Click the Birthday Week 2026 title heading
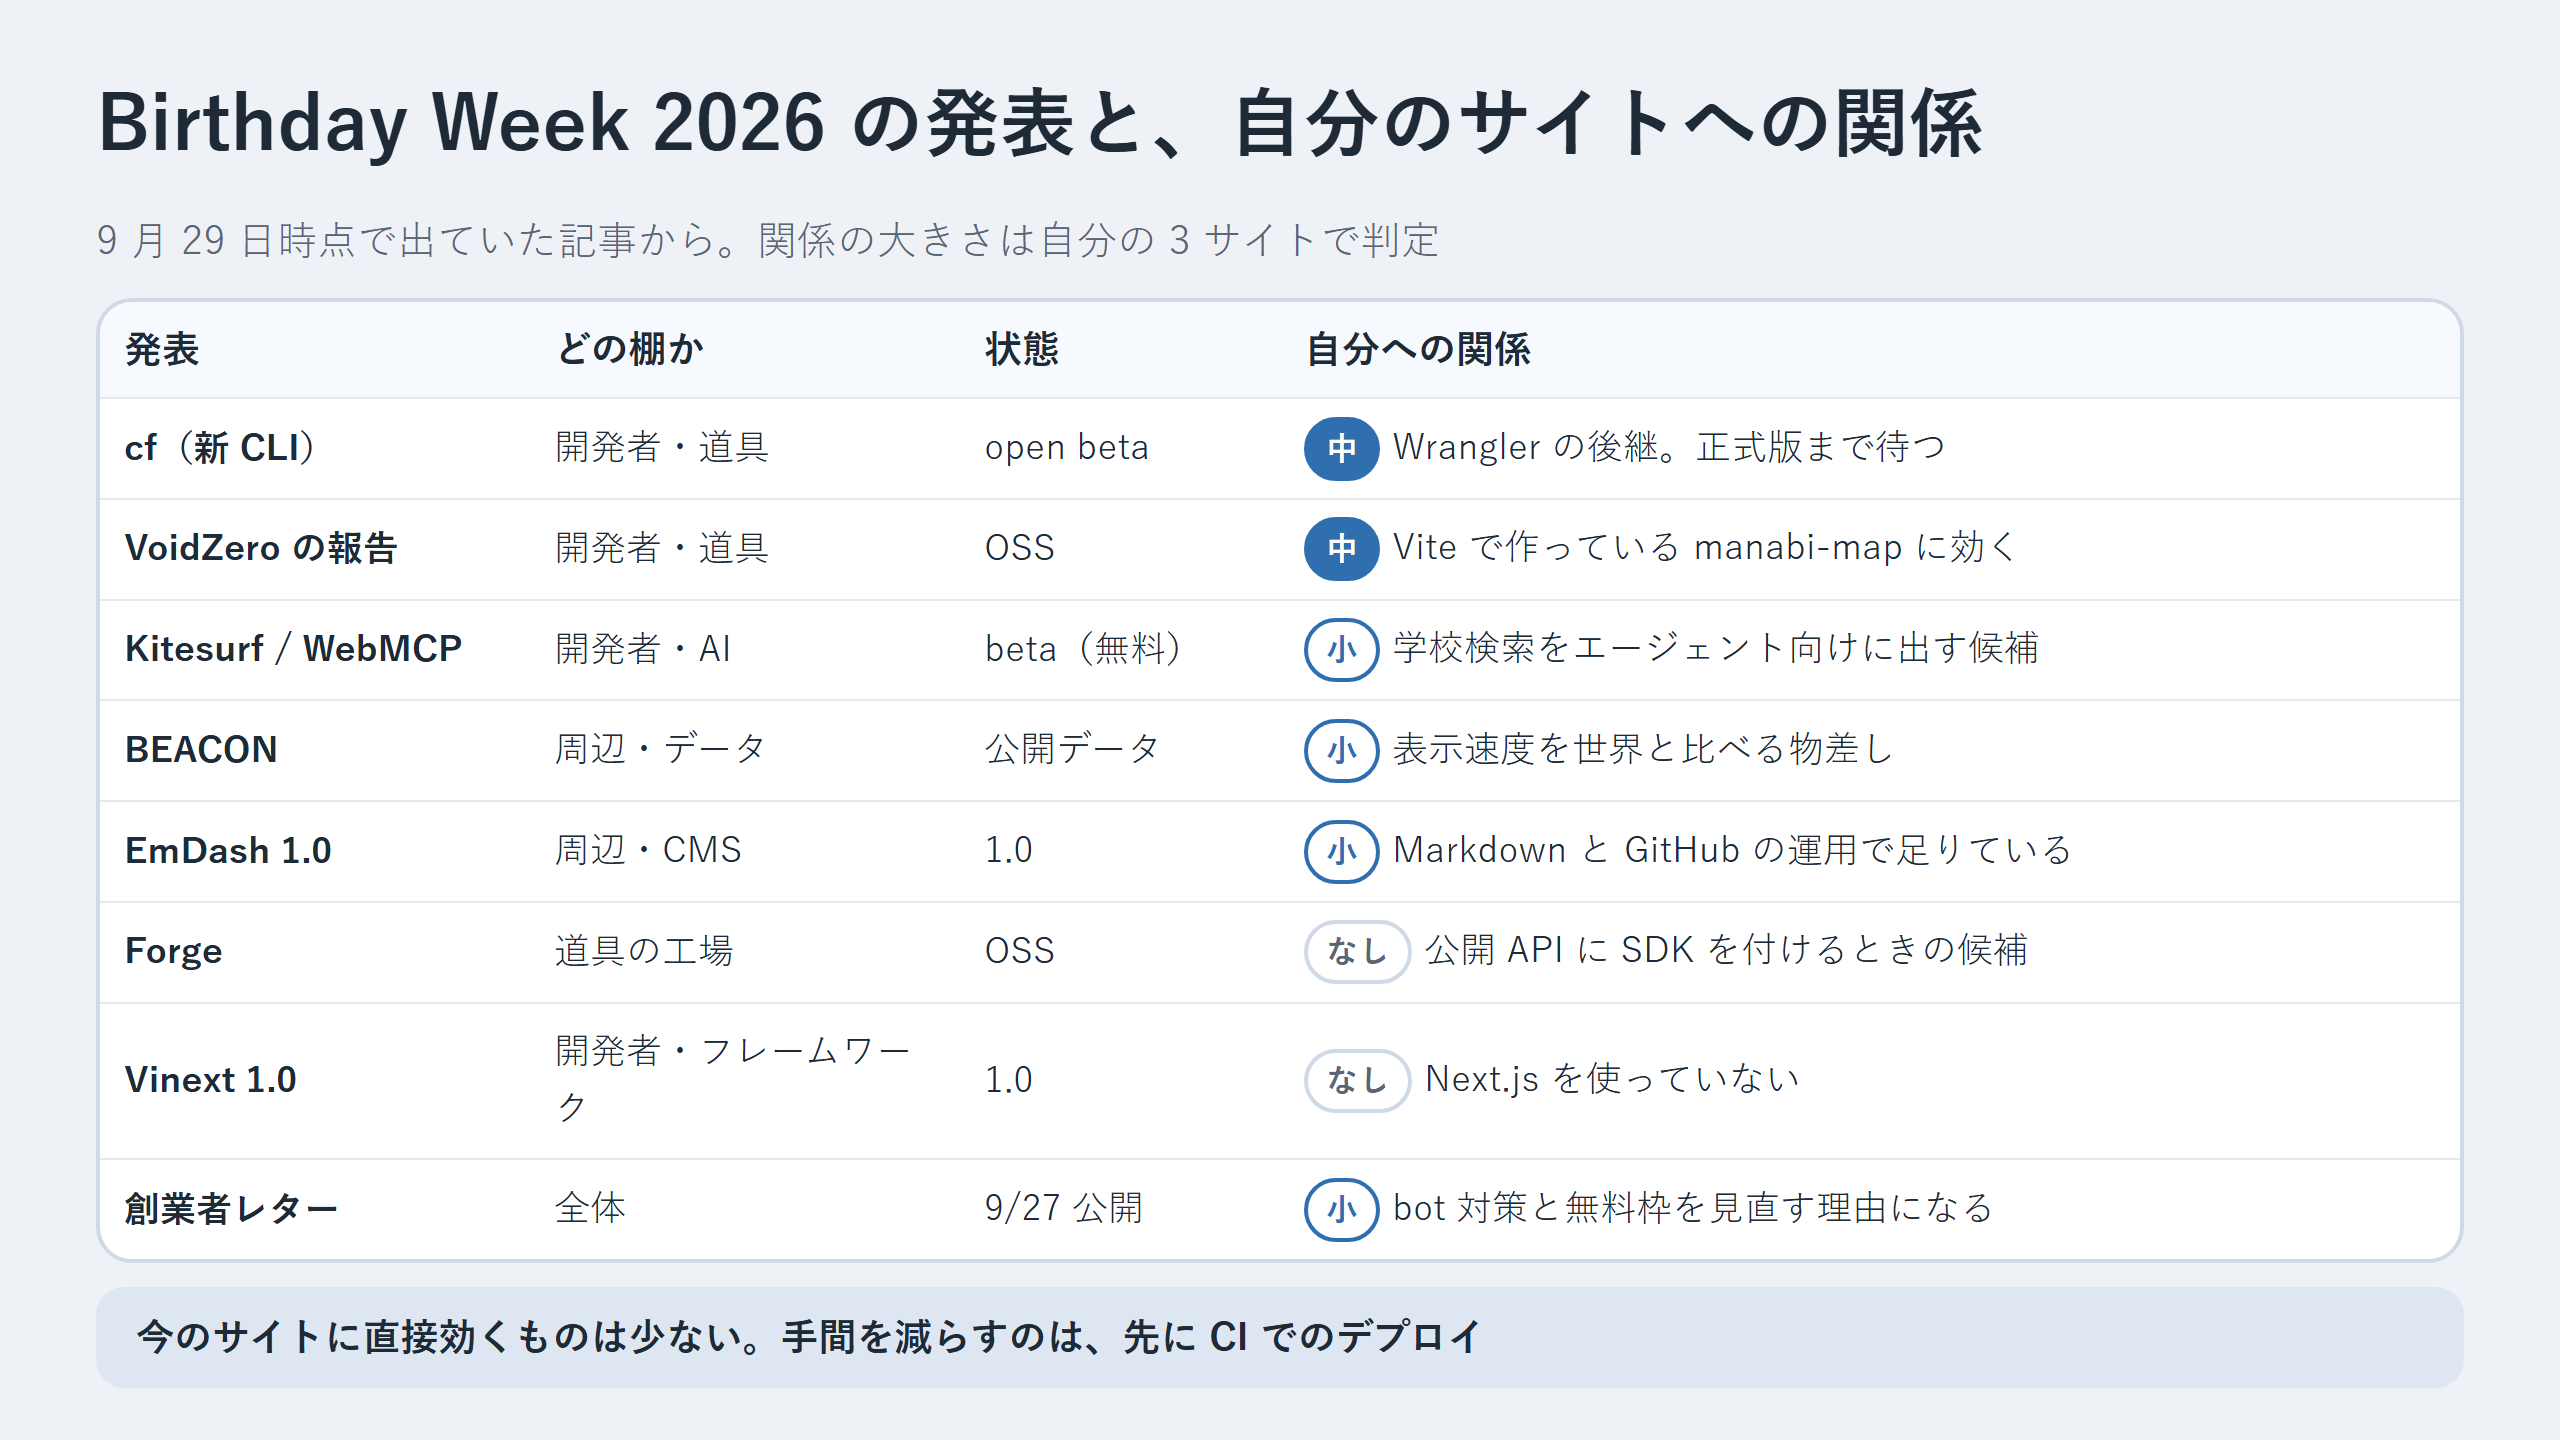 [1040, 124]
